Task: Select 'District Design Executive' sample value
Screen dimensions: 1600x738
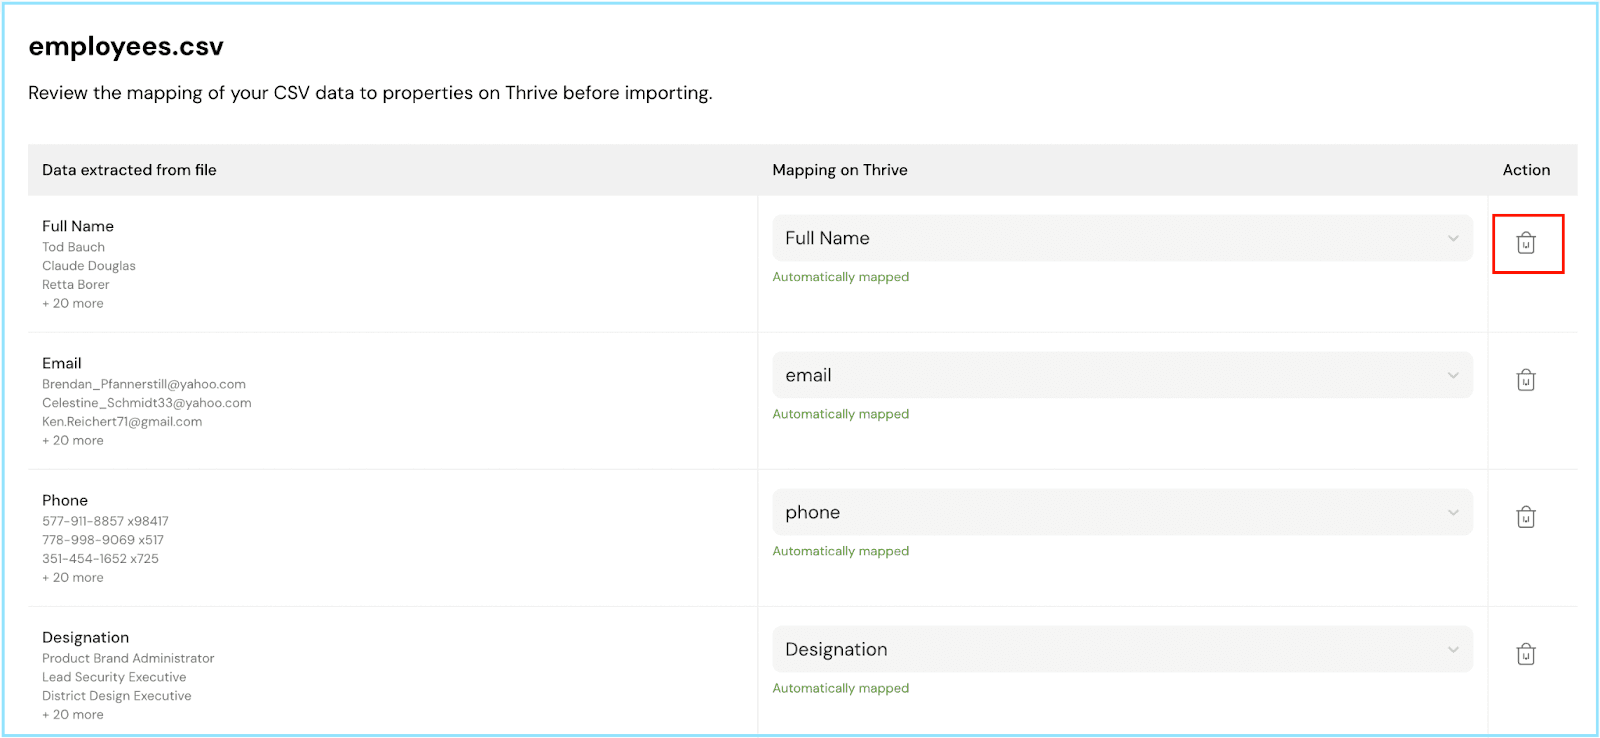Action: click(117, 696)
